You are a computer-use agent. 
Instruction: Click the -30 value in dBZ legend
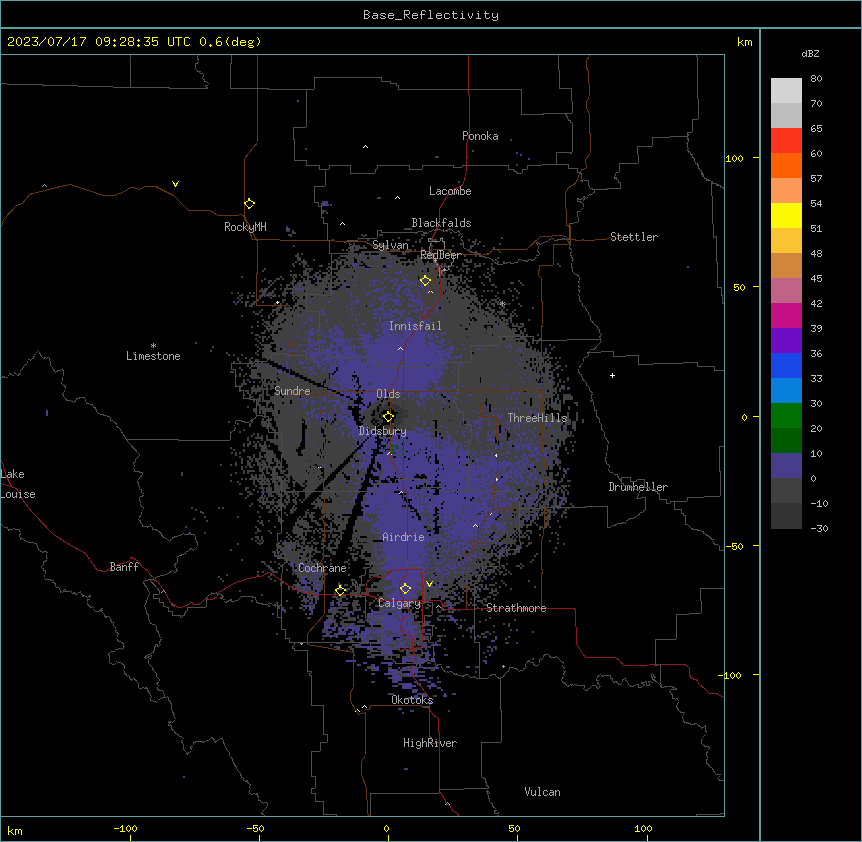pyautogui.click(x=819, y=528)
